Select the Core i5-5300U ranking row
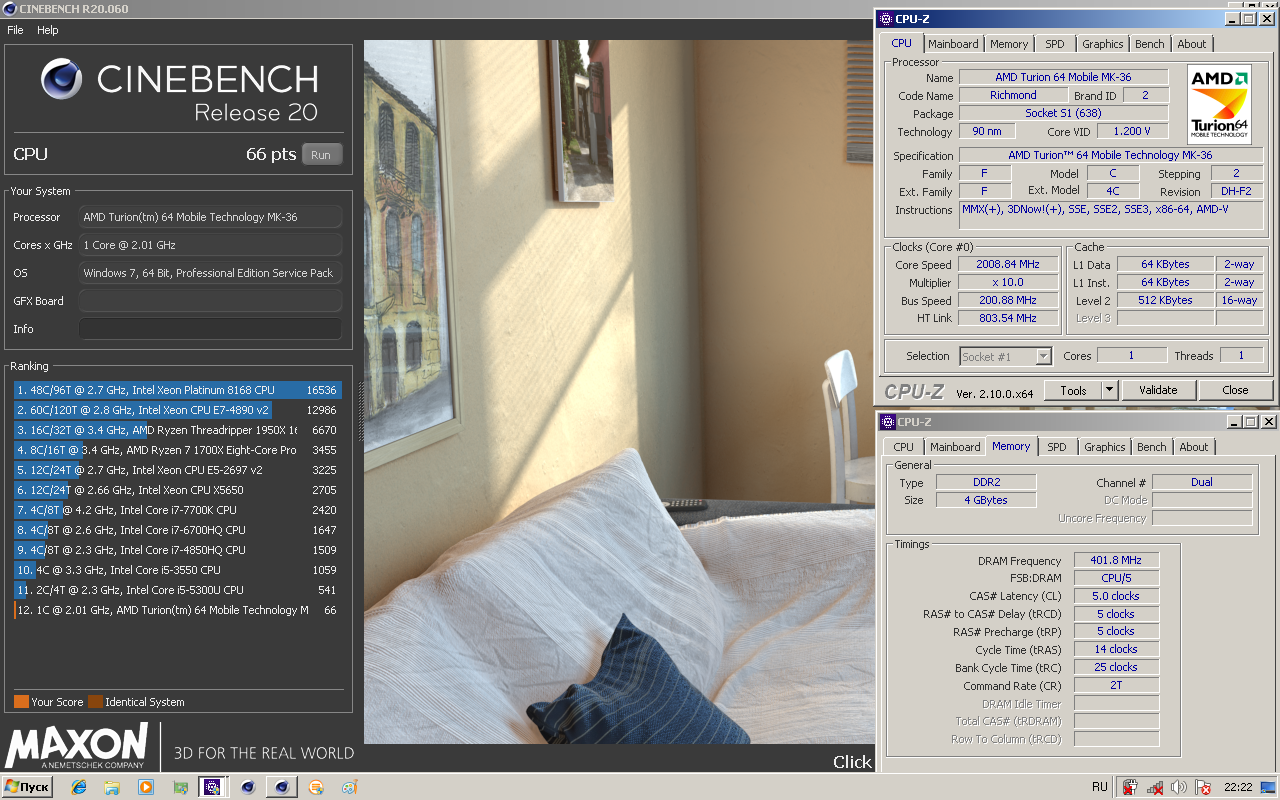This screenshot has width=1280, height=800. coord(177,590)
